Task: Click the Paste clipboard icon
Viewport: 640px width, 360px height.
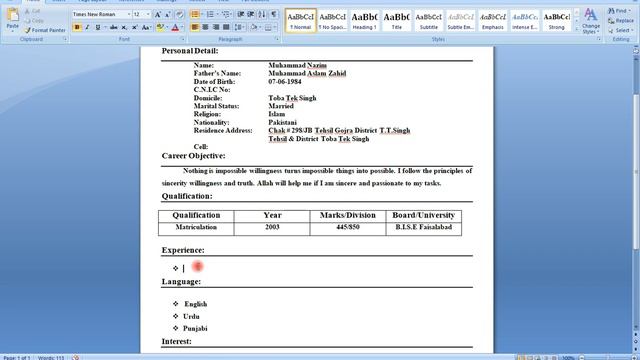Action: pyautogui.click(x=13, y=15)
